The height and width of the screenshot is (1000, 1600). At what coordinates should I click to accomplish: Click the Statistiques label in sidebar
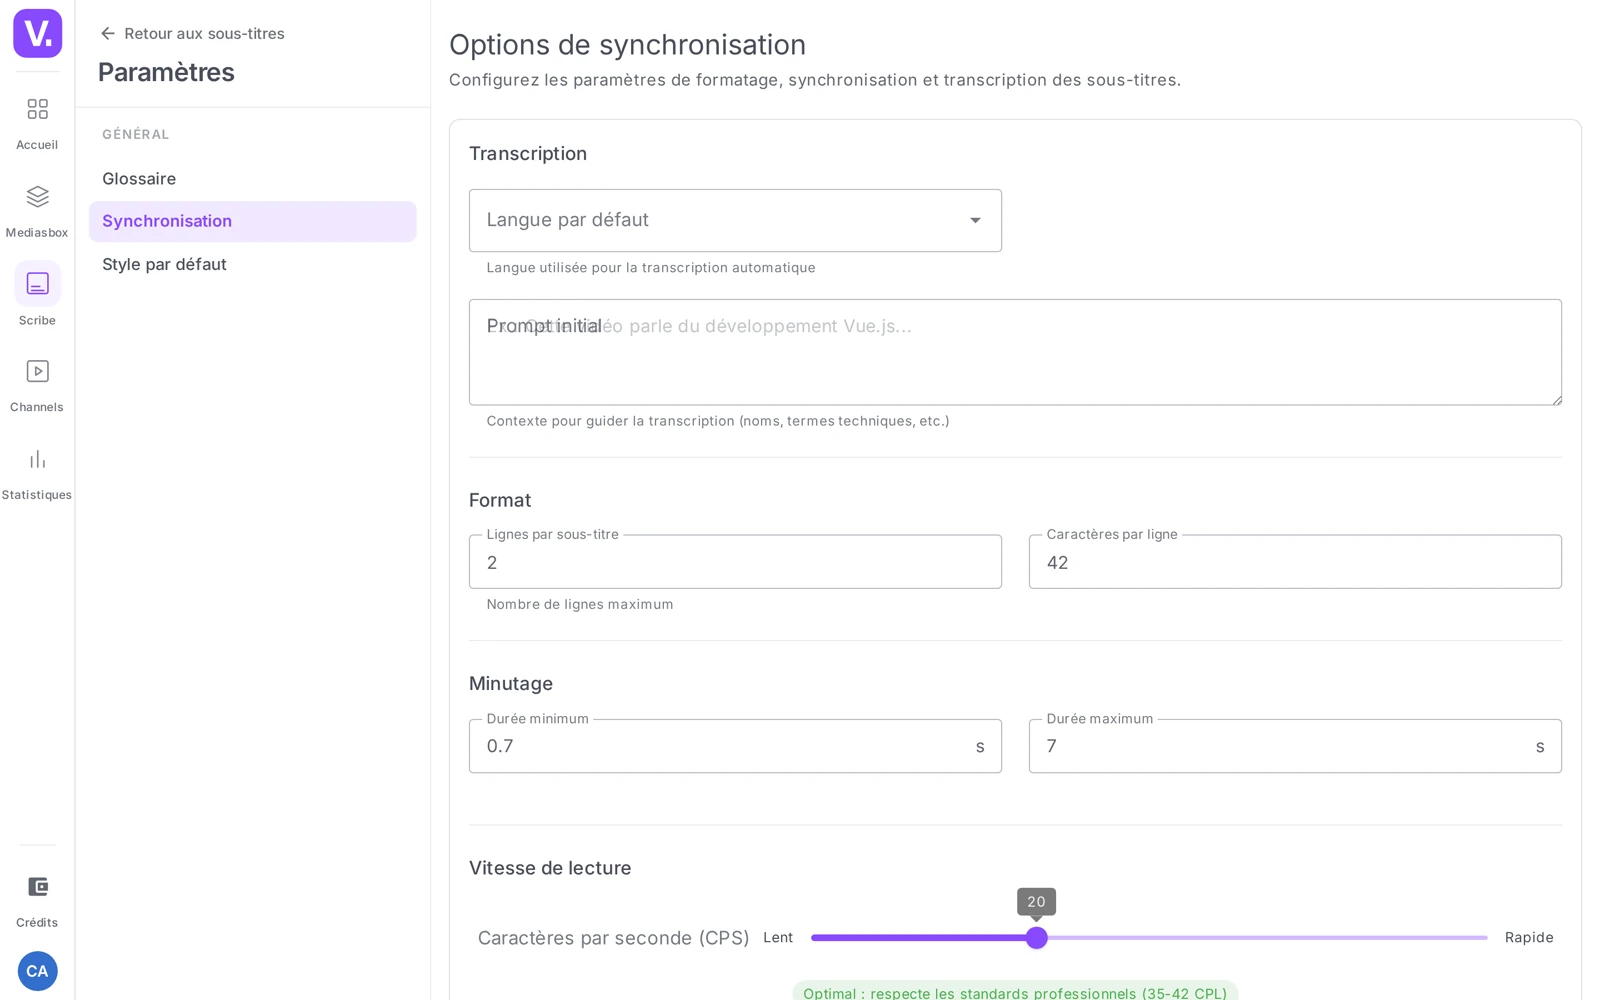click(x=37, y=495)
